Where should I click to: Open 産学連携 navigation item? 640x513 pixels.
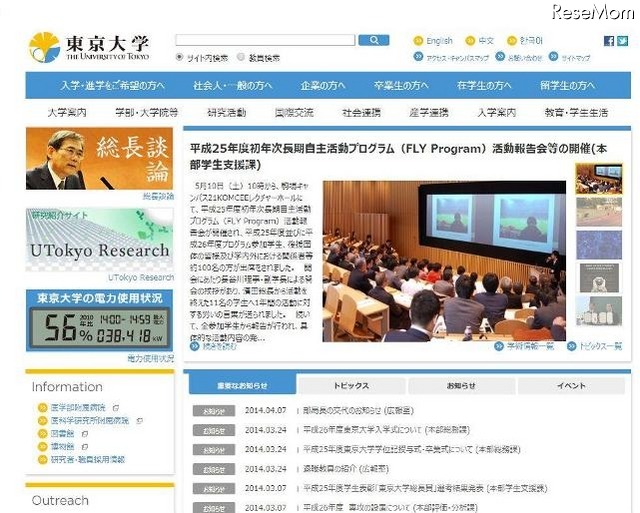[429, 113]
